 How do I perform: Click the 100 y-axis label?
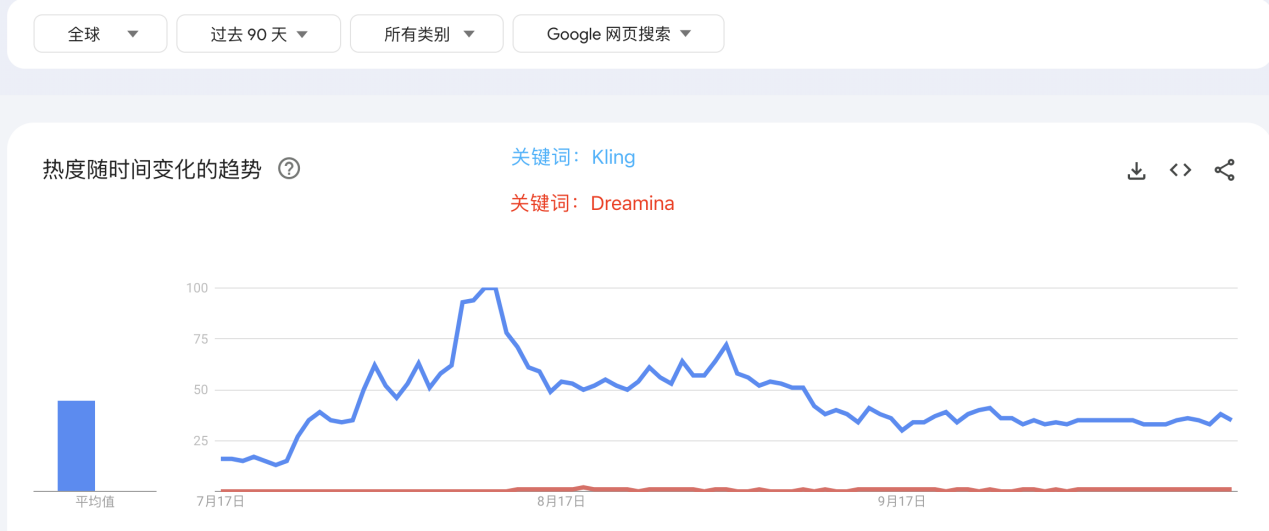pyautogui.click(x=196, y=288)
